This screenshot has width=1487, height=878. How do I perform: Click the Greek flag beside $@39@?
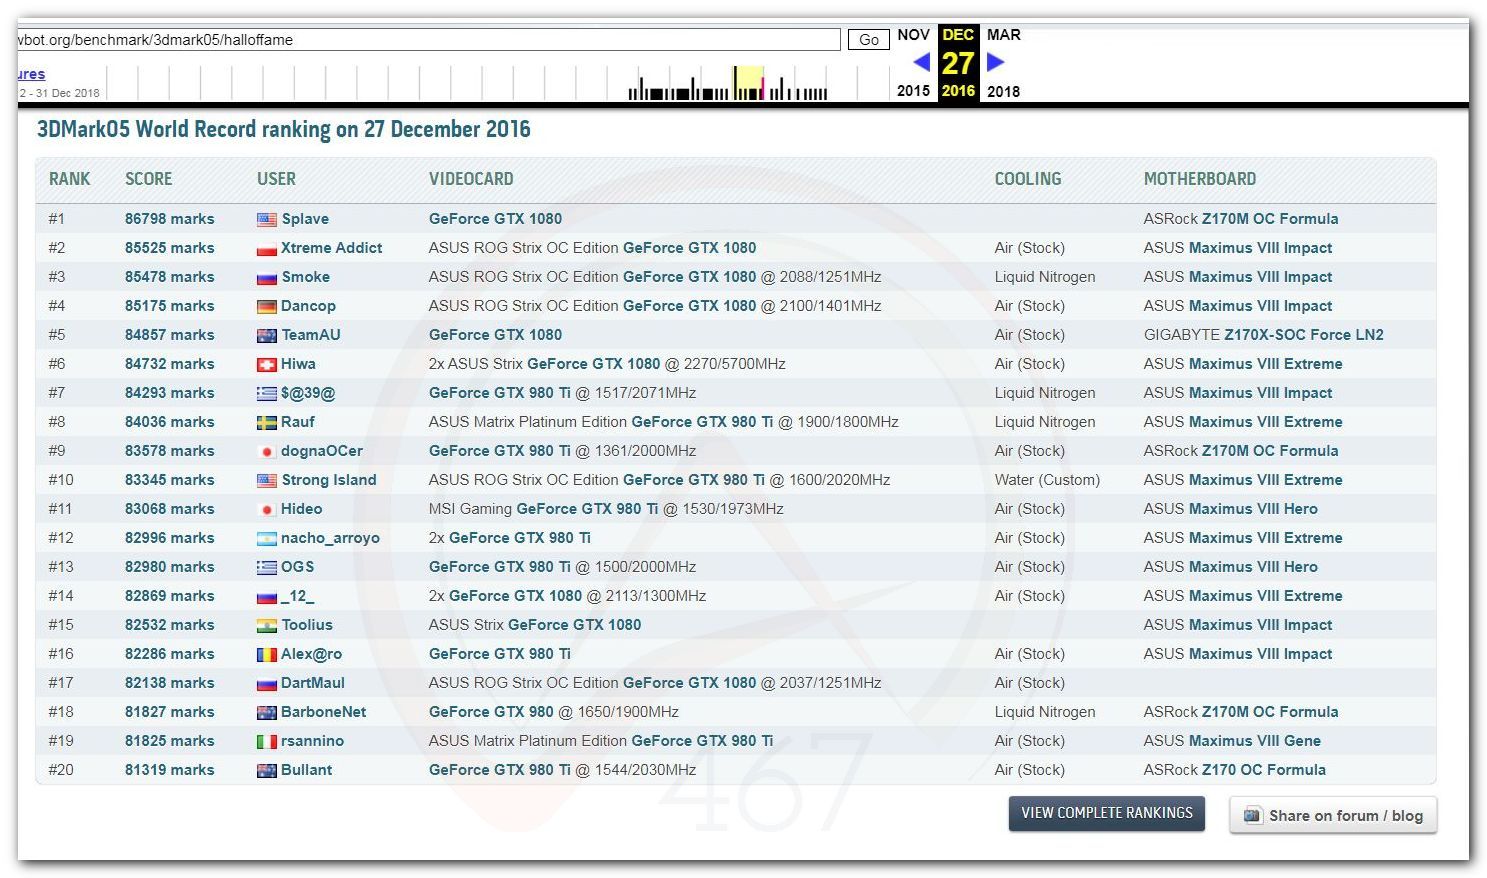point(267,394)
